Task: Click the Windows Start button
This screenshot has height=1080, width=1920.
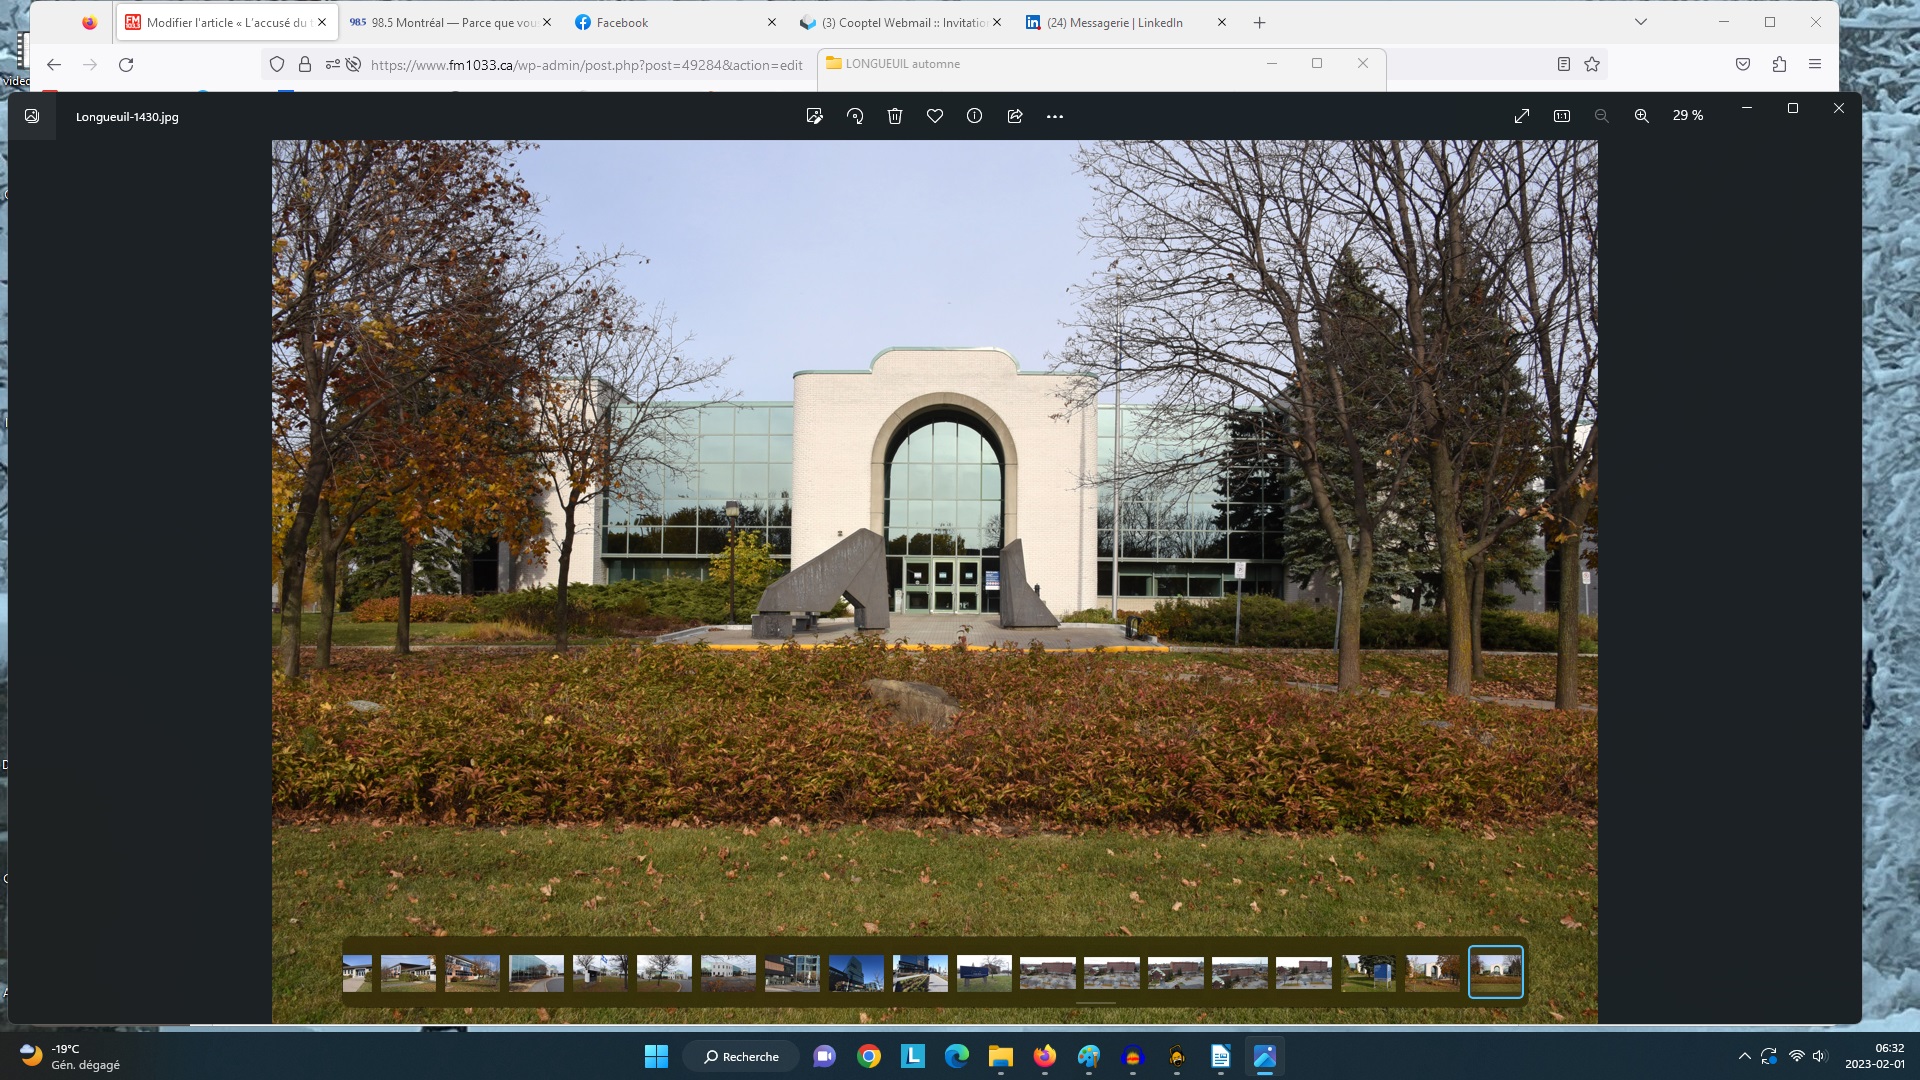Action: (656, 1056)
